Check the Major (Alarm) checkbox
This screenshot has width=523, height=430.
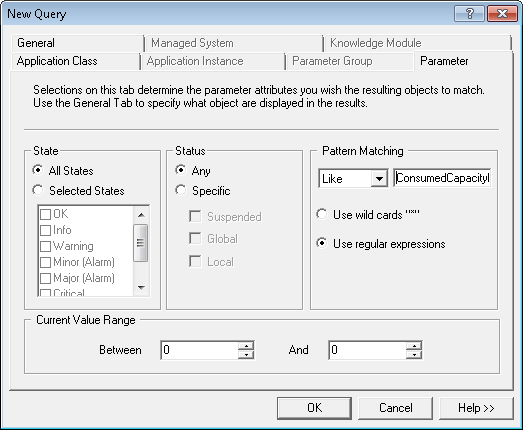45,278
